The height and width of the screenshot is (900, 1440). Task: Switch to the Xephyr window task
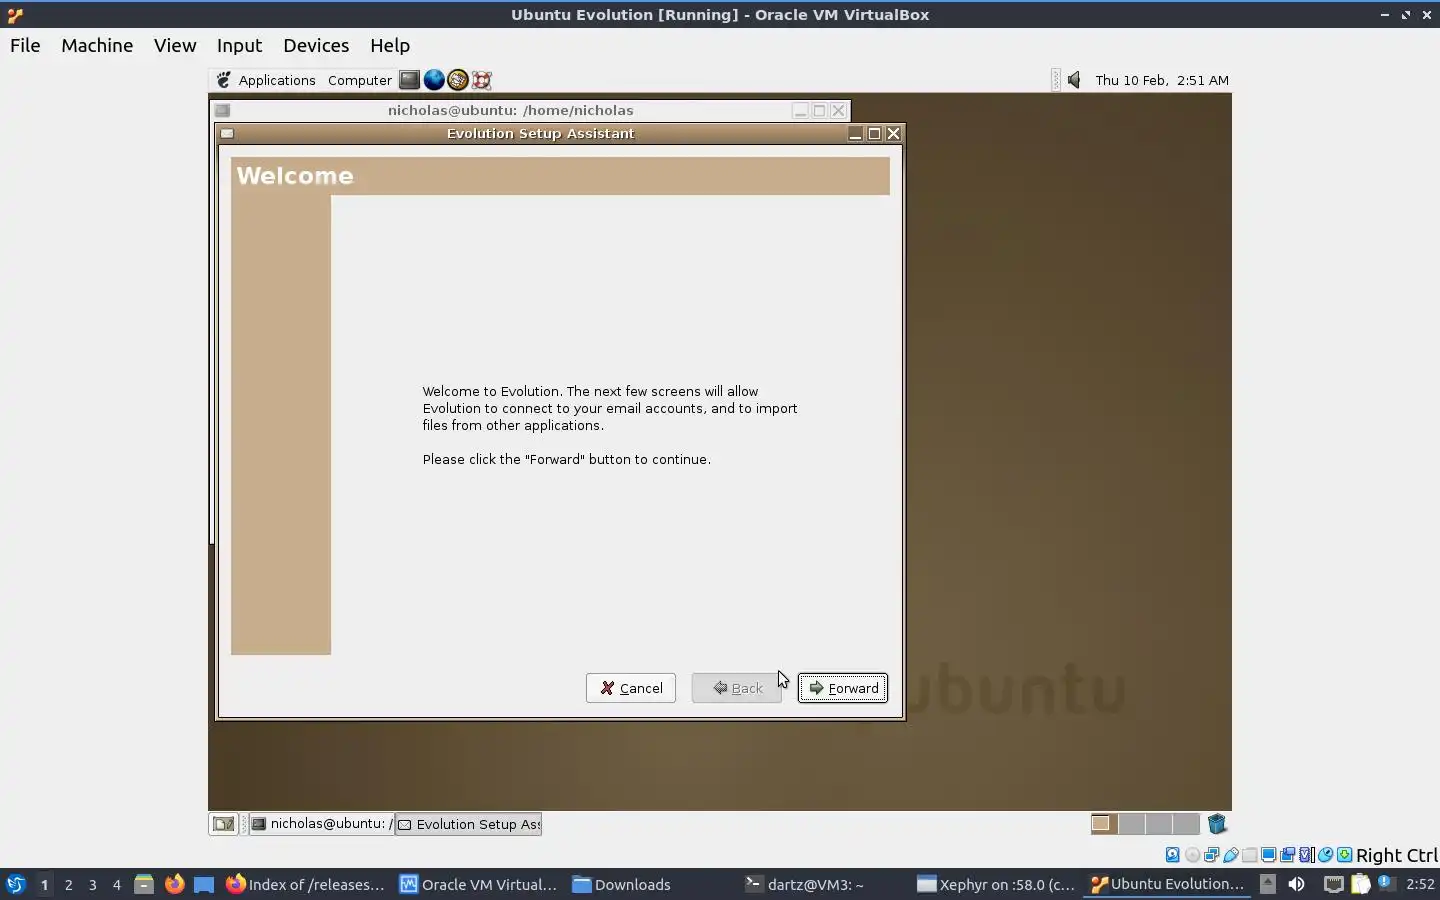pos(997,884)
